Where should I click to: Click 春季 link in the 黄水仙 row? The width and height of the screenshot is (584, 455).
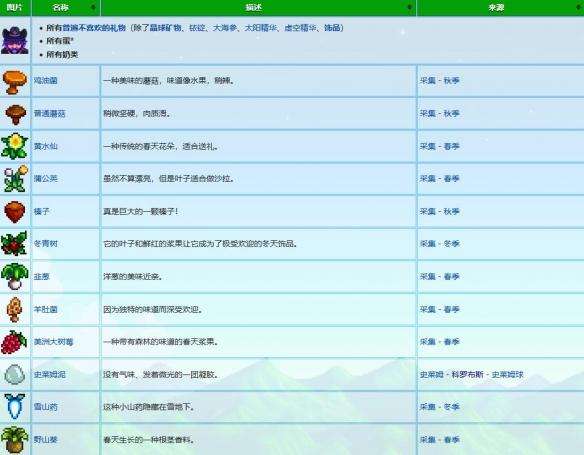tap(451, 146)
